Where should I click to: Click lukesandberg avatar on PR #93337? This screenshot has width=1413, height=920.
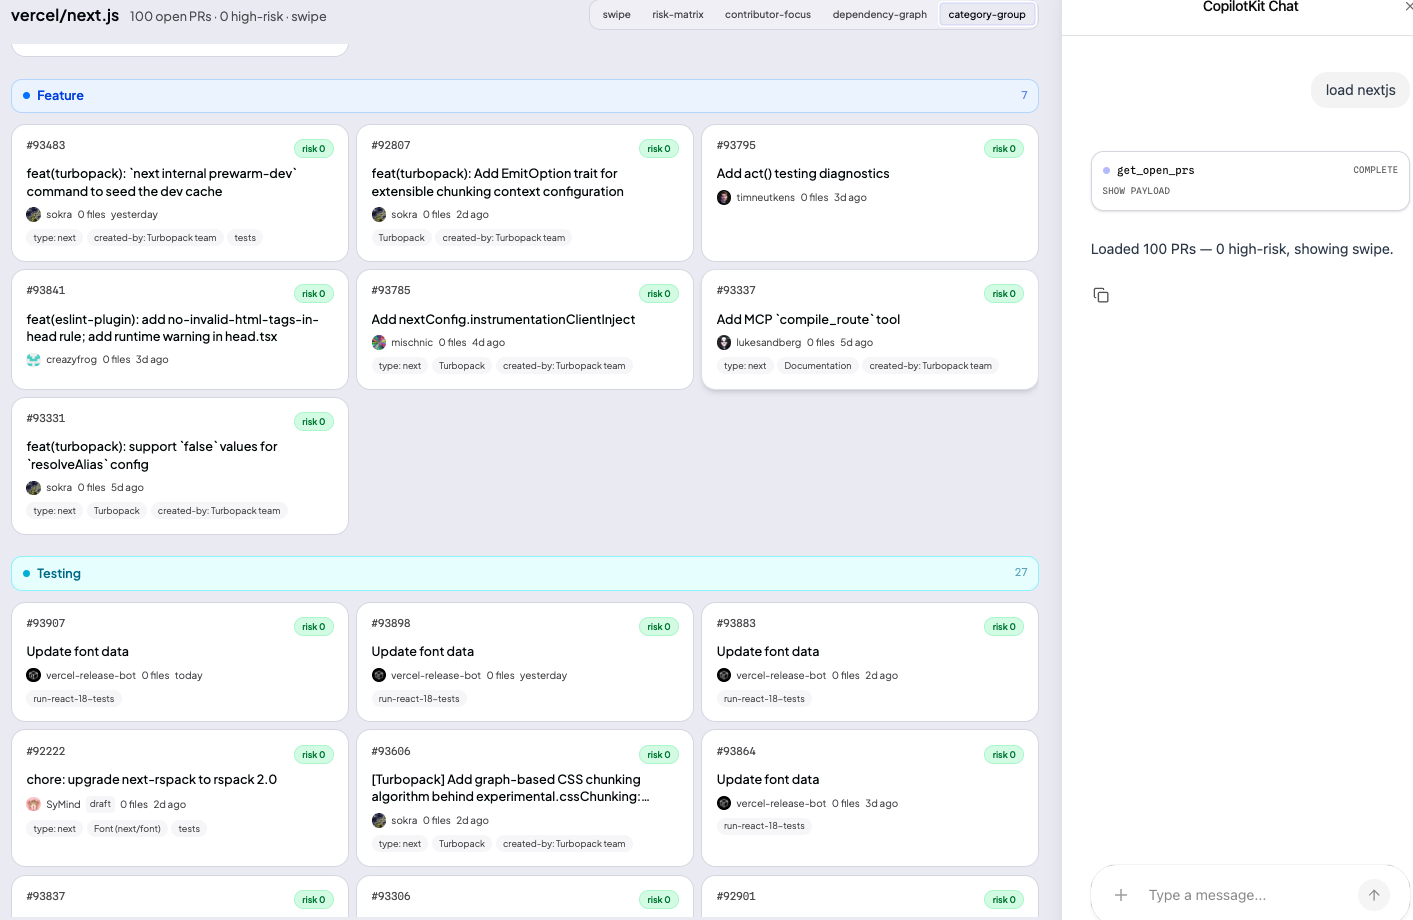coord(724,343)
